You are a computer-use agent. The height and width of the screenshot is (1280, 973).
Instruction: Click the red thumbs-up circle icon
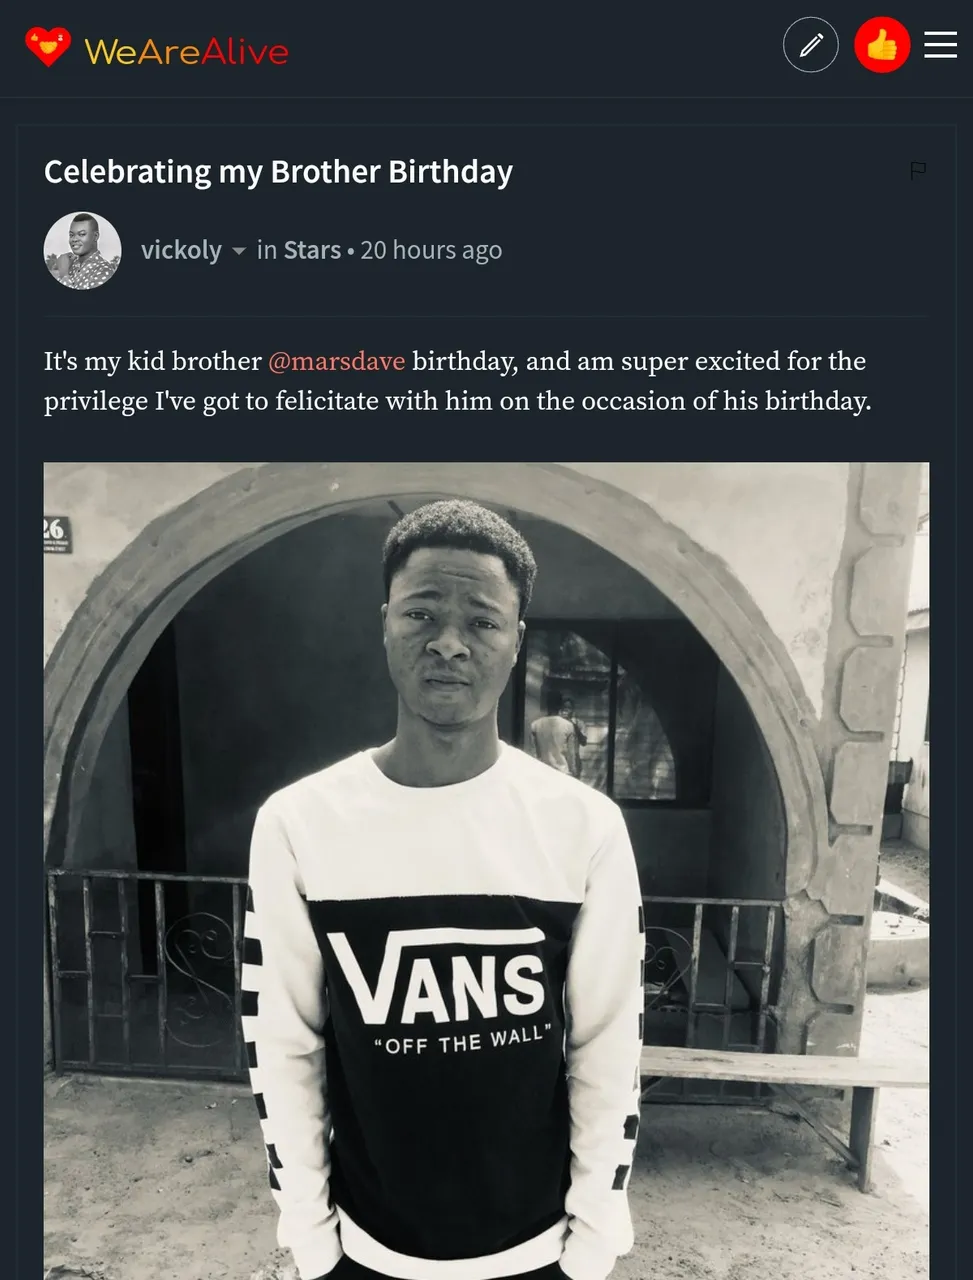pos(881,45)
